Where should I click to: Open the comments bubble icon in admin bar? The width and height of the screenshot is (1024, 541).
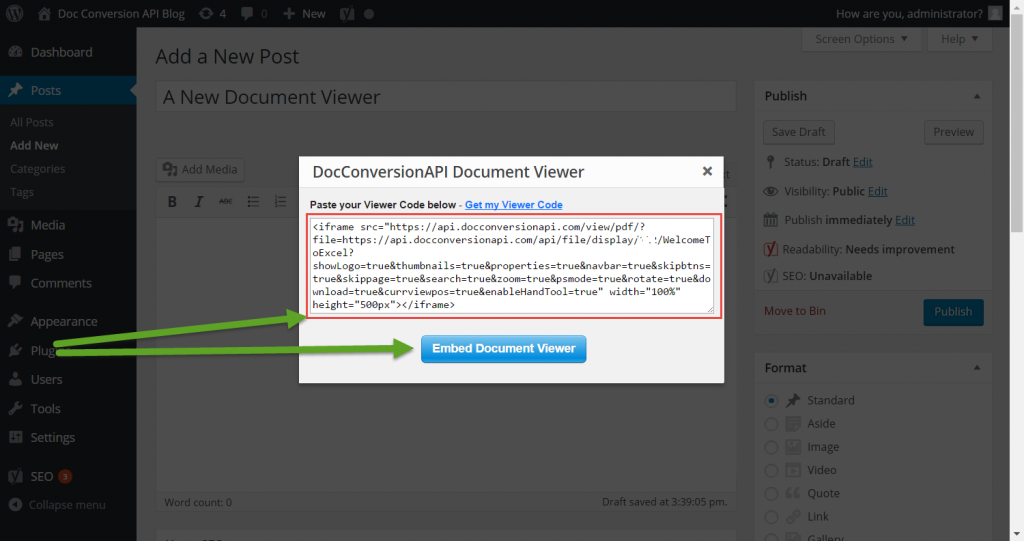(x=246, y=13)
